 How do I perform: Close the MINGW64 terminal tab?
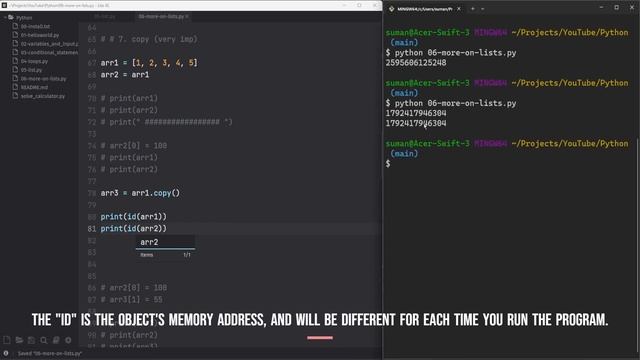point(459,9)
